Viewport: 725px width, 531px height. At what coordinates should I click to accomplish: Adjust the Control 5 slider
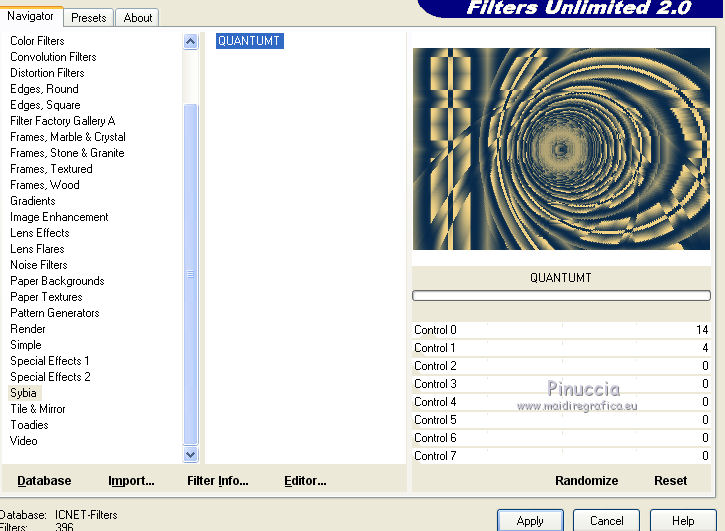pos(561,420)
